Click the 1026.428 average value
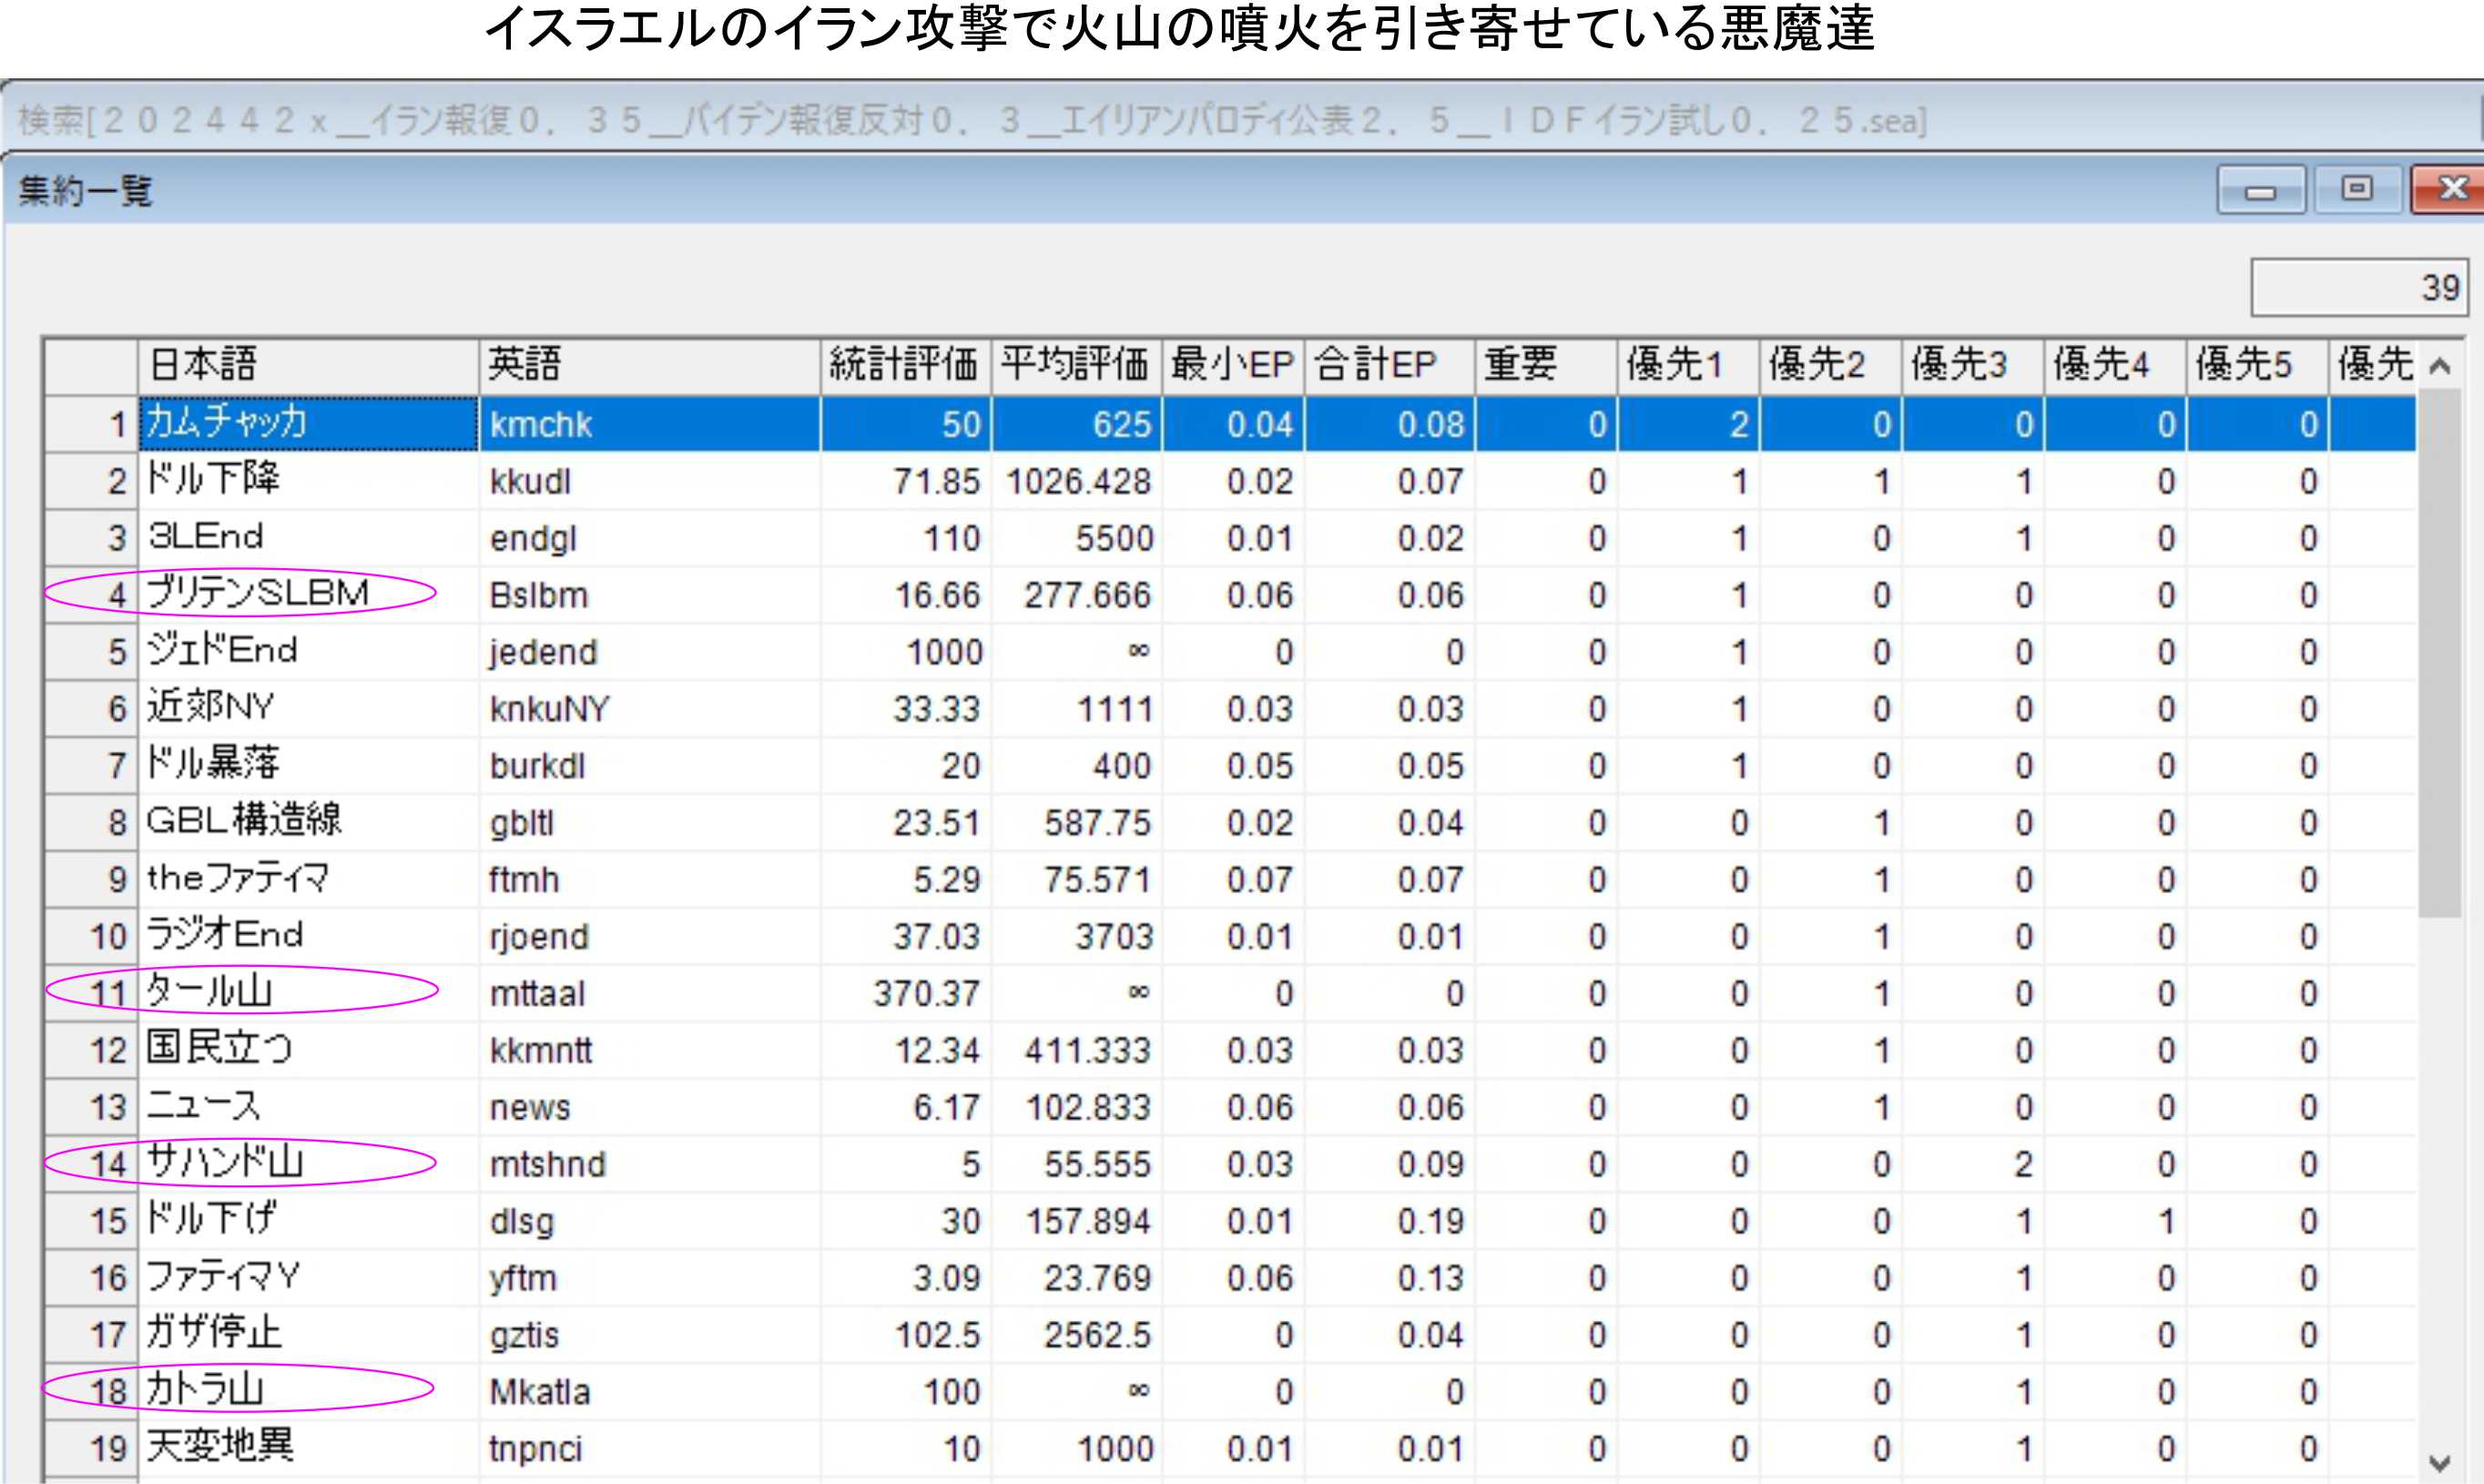 [x=1077, y=481]
